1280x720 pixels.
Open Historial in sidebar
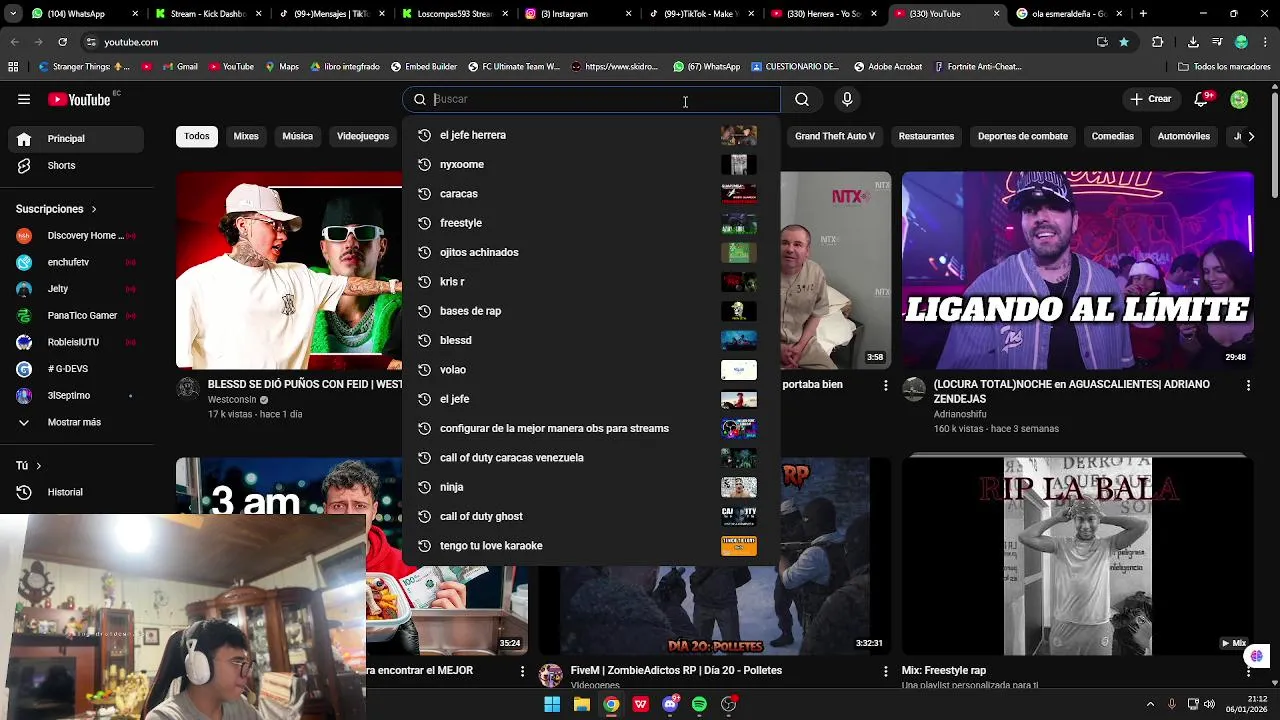[x=76, y=492]
